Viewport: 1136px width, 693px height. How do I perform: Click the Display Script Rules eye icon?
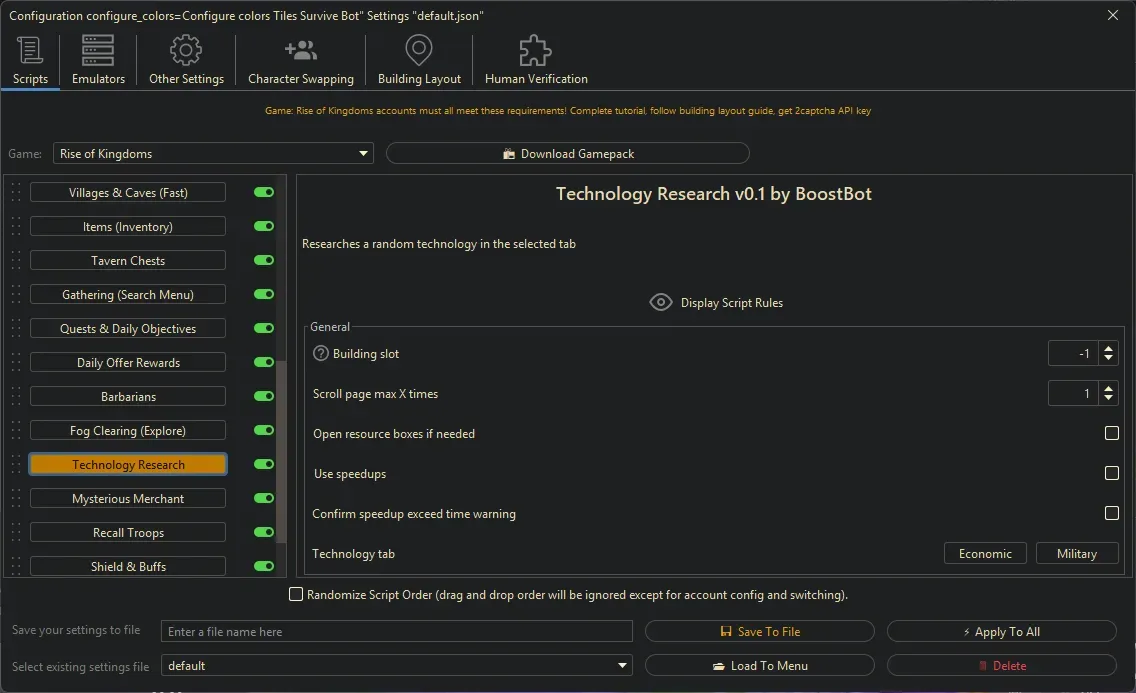660,302
